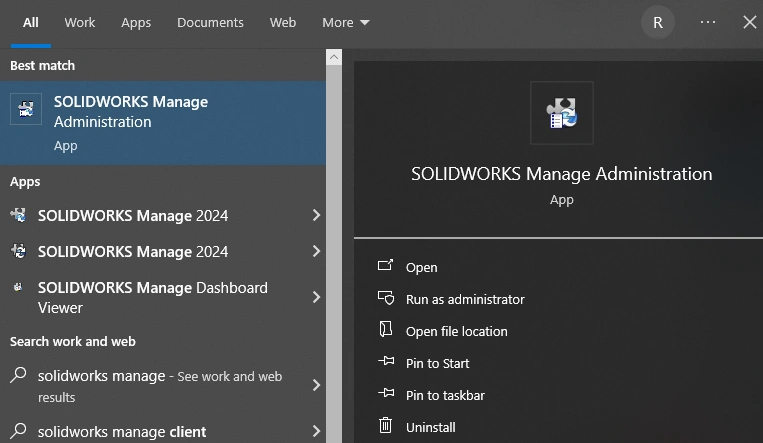Image resolution: width=763 pixels, height=443 pixels.
Task: Click the Open action icon
Action: coord(385,265)
